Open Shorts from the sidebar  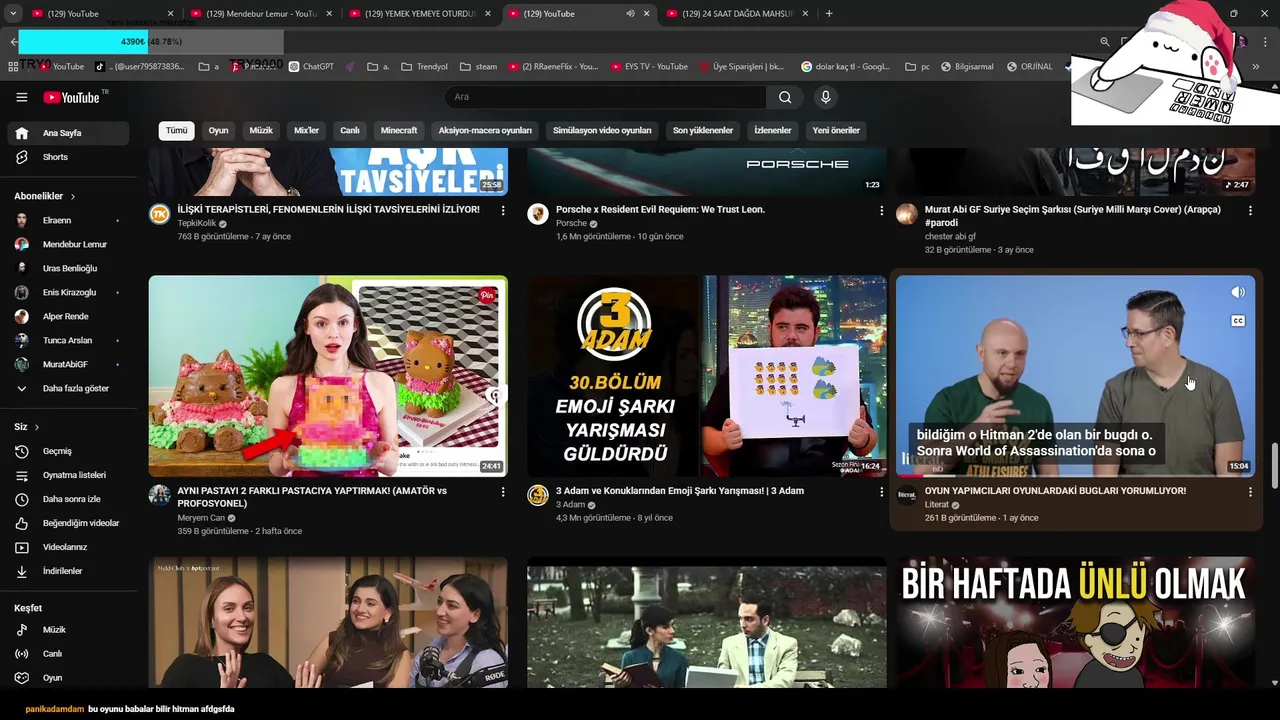pos(67,157)
